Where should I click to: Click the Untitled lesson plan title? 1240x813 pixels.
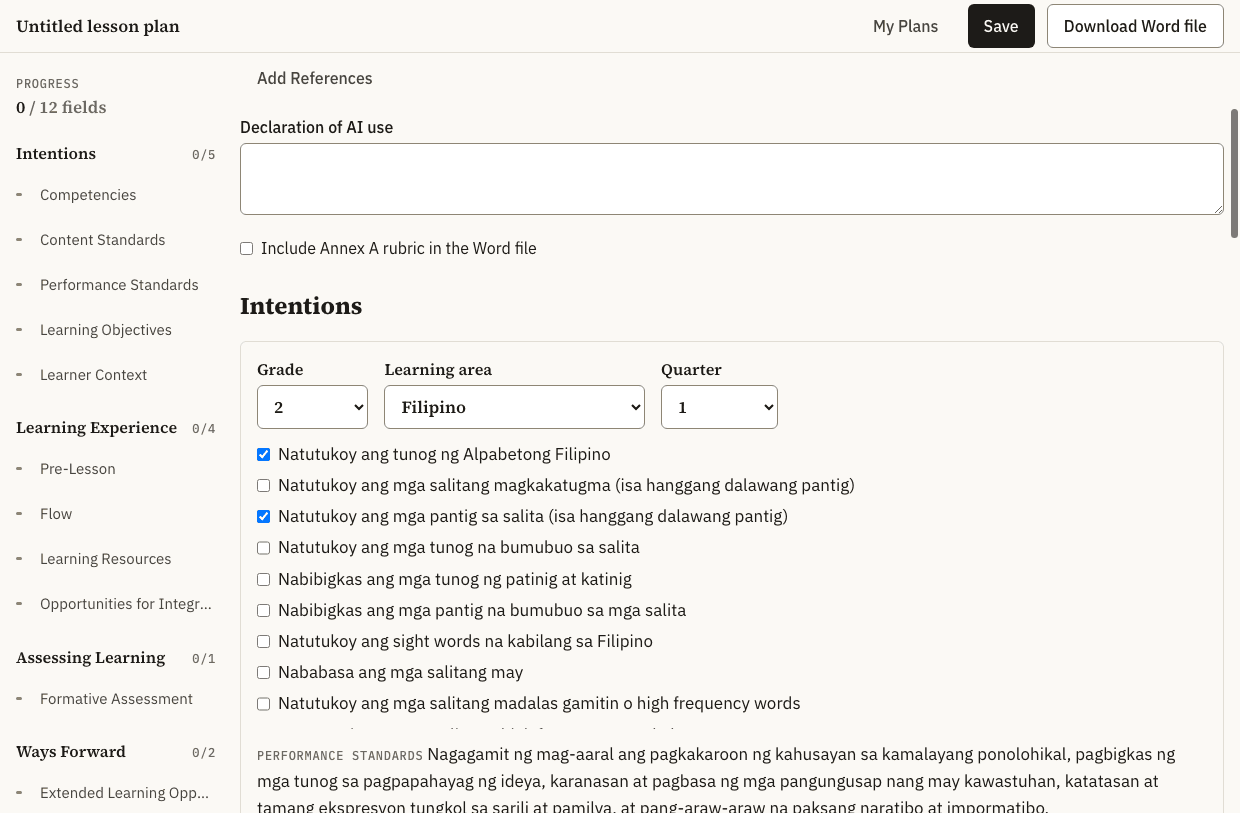point(98,26)
